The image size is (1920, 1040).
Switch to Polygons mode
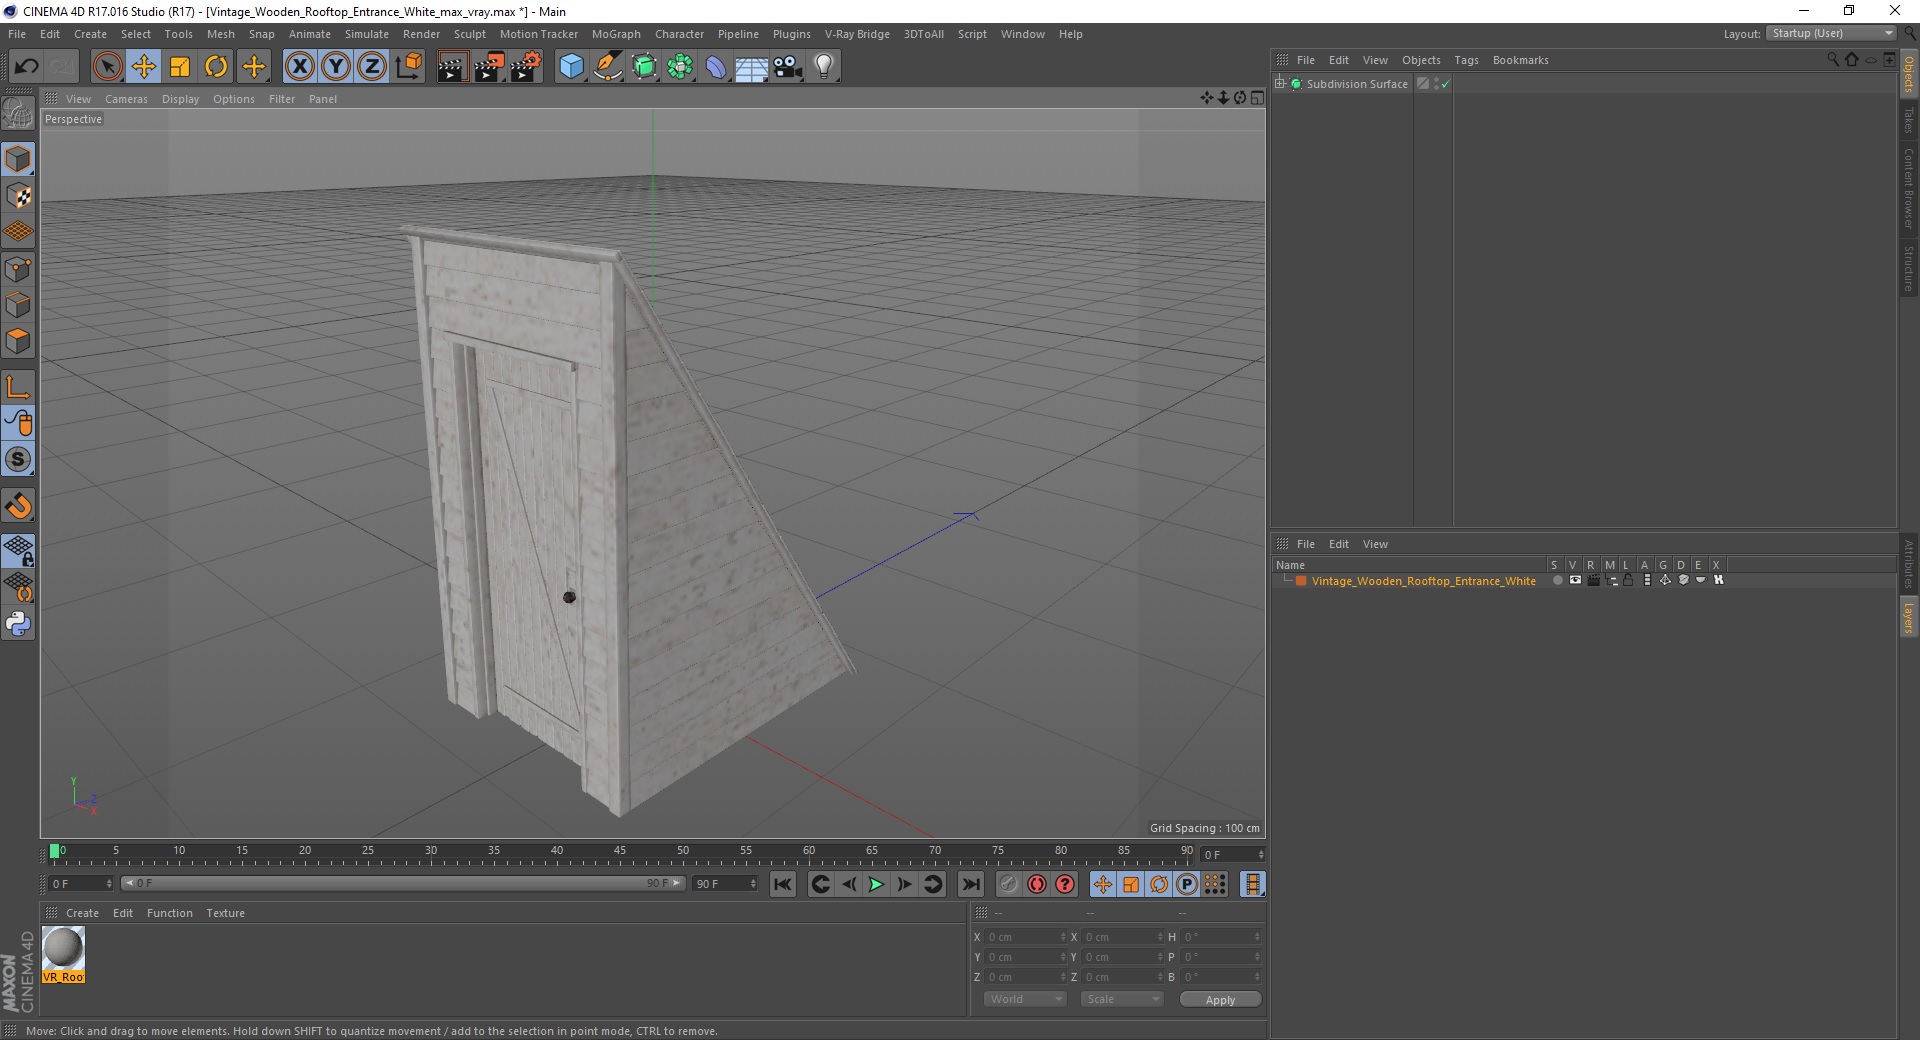18,341
